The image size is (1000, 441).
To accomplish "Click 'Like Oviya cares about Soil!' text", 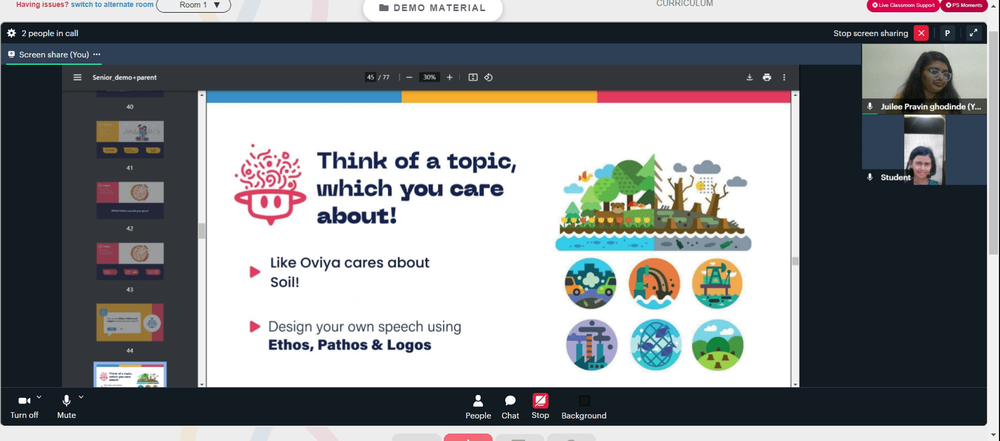I will [349, 272].
